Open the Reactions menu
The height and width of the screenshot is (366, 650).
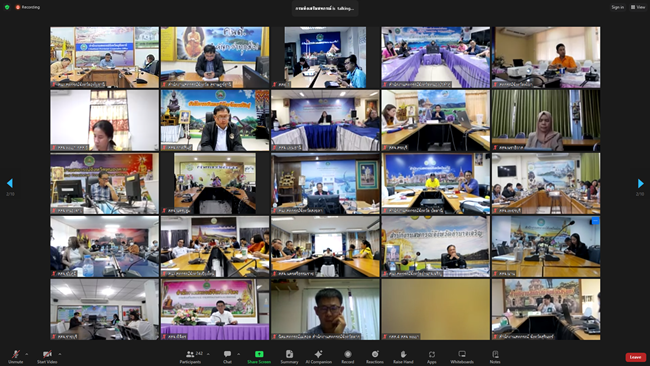click(x=375, y=357)
